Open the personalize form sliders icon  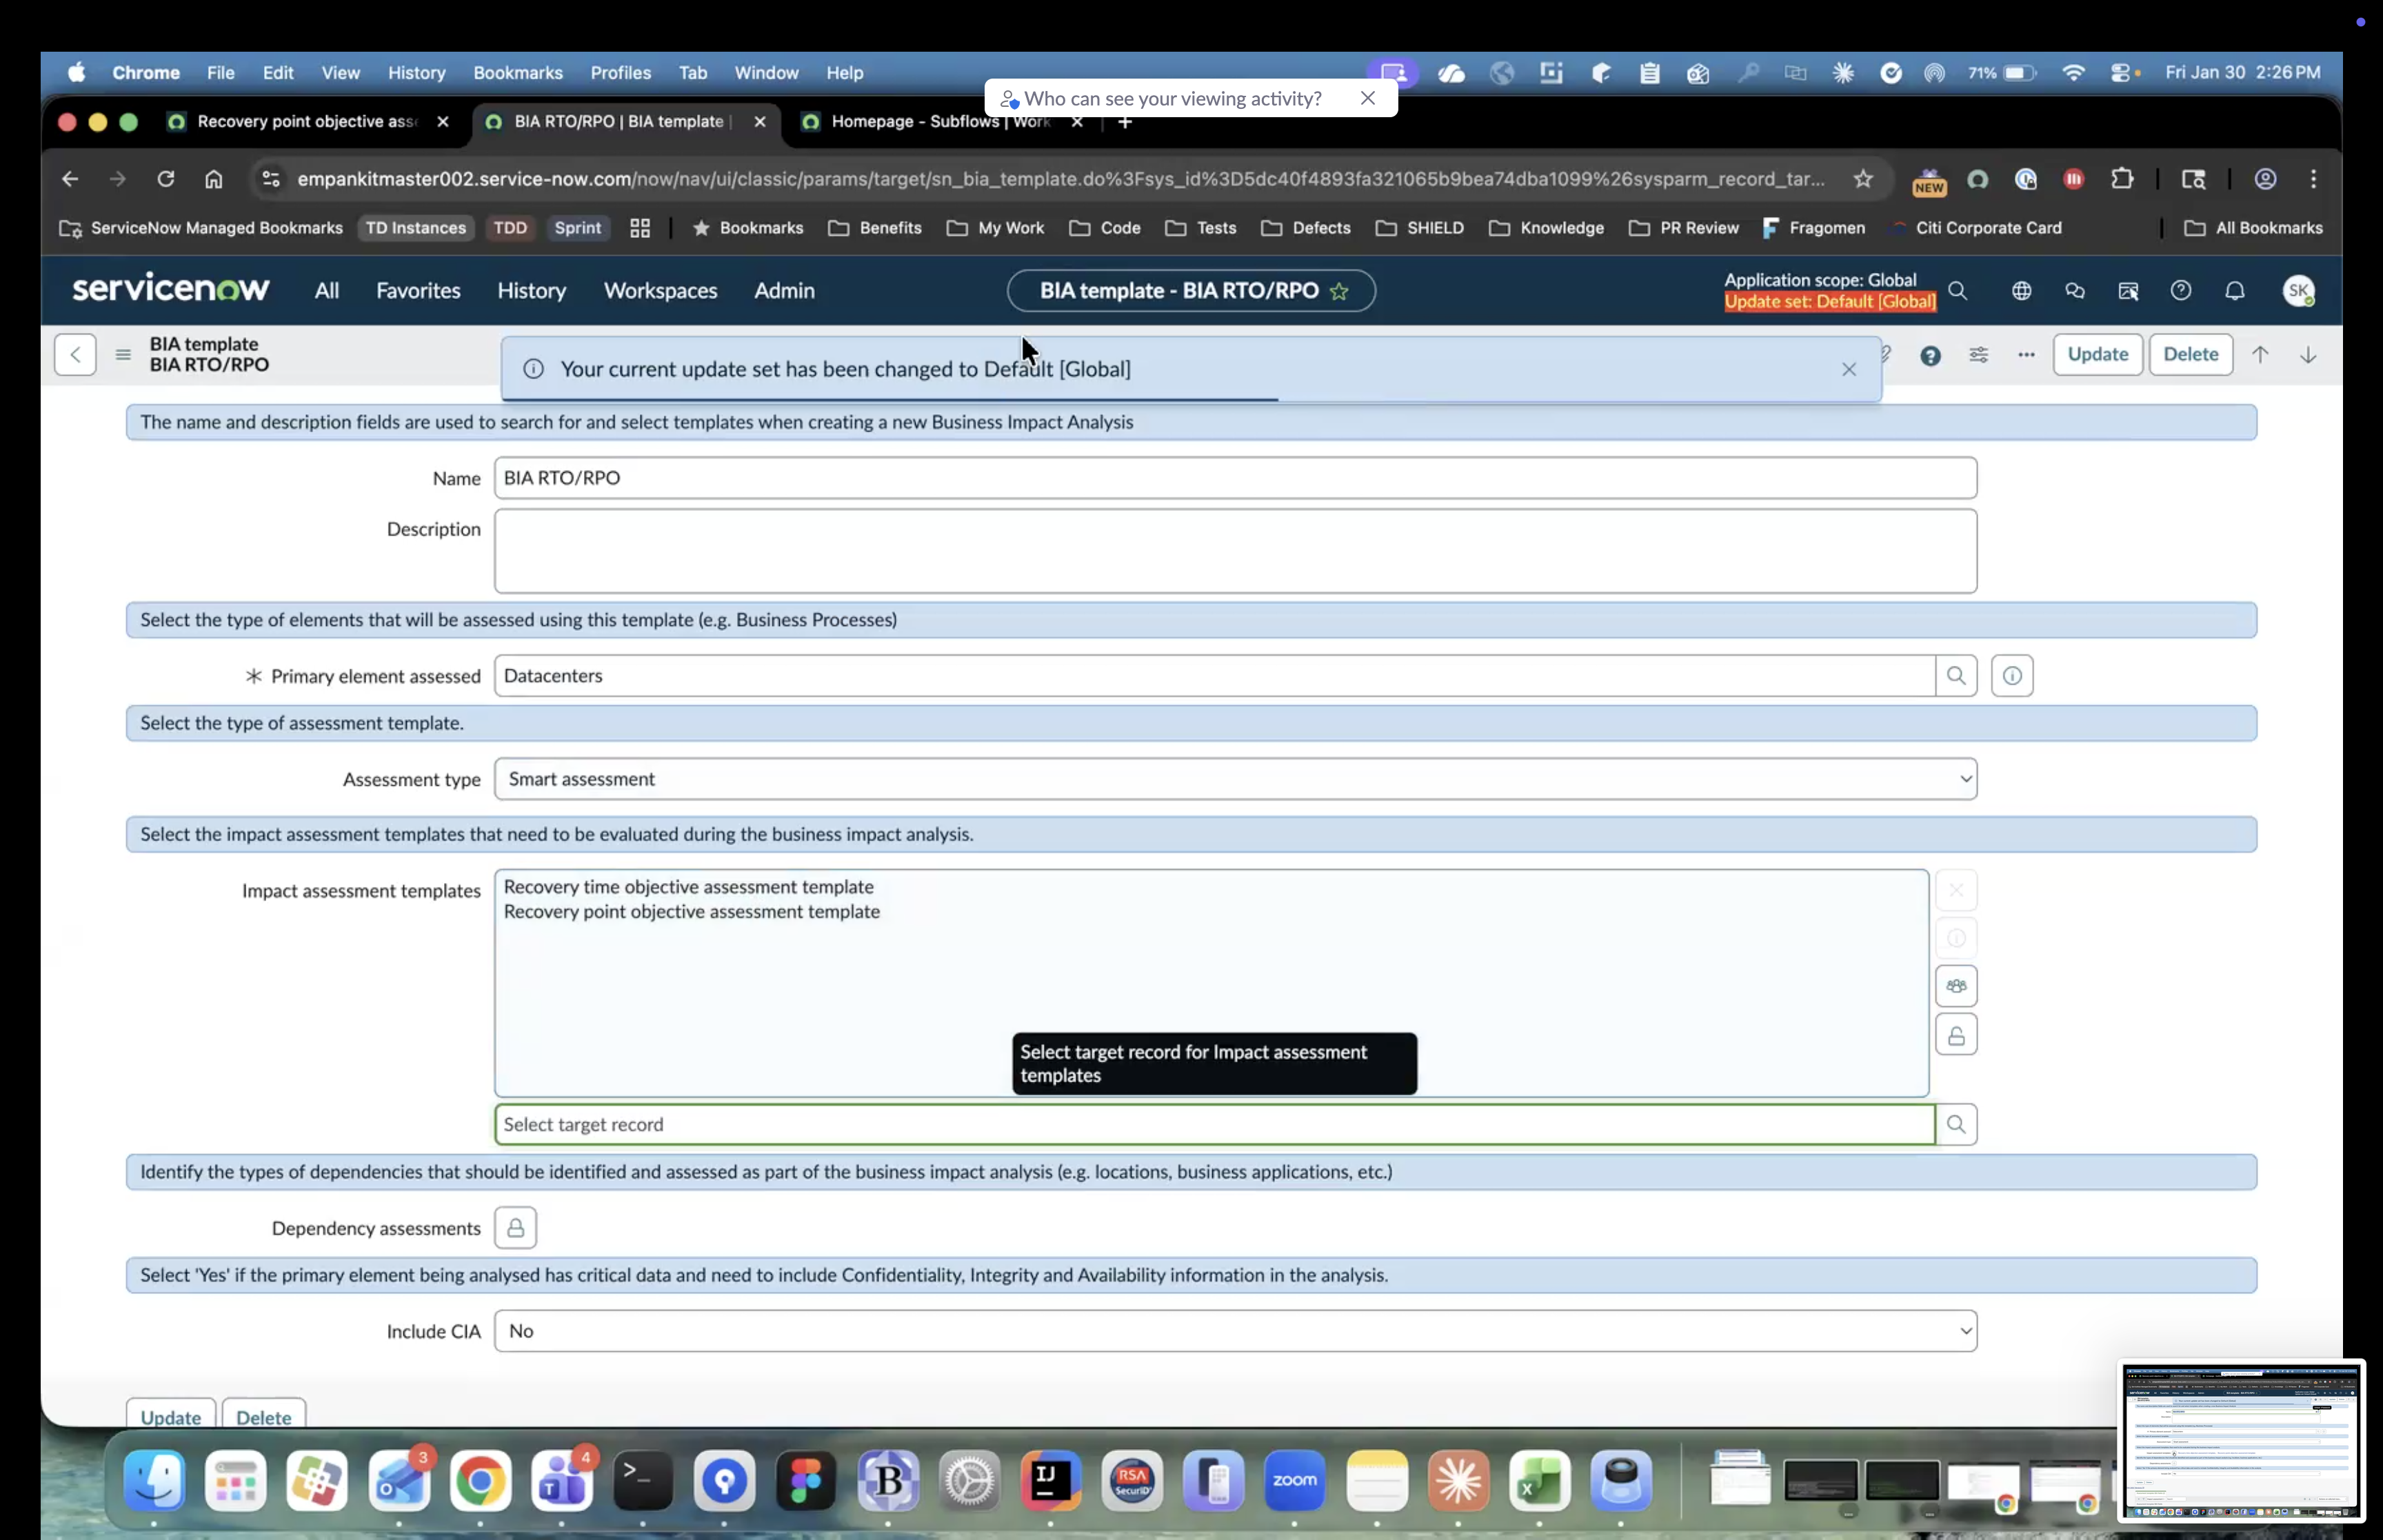tap(1978, 355)
